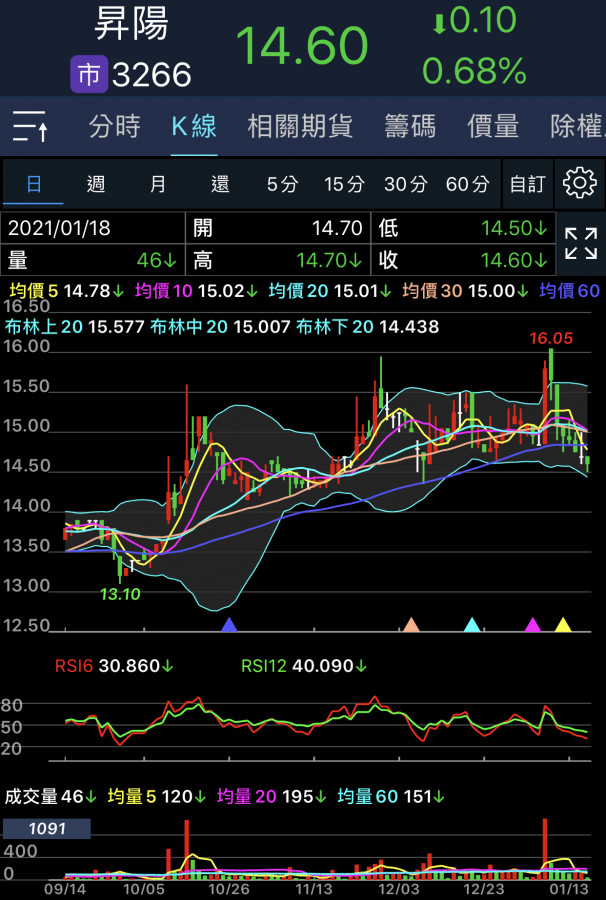Click the cyan triangle marker
Viewport: 606px width, 900px height.
click(472, 625)
